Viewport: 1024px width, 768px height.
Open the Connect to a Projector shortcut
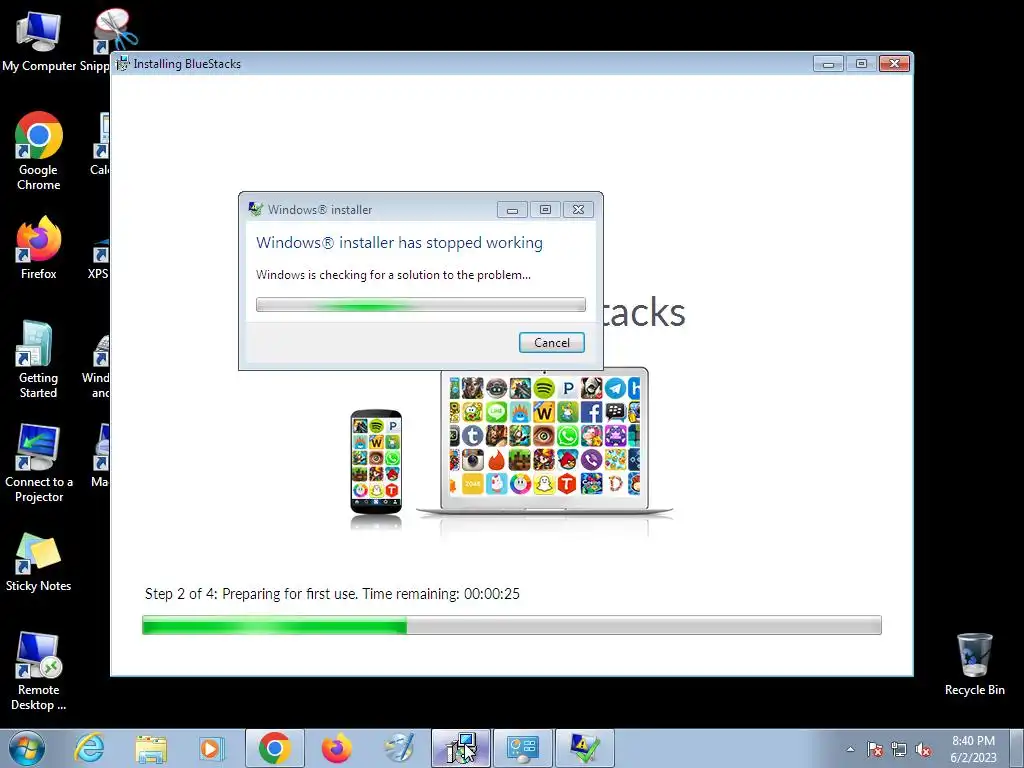click(x=39, y=464)
